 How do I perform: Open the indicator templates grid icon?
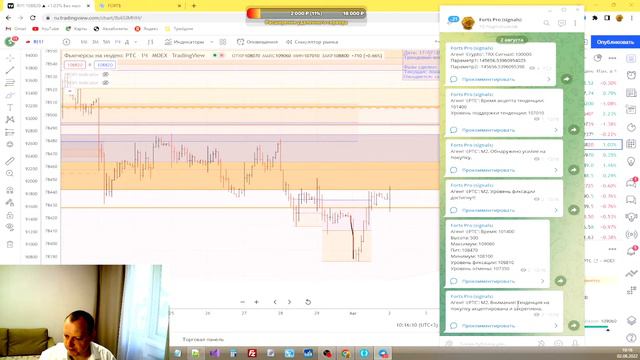pos(223,42)
